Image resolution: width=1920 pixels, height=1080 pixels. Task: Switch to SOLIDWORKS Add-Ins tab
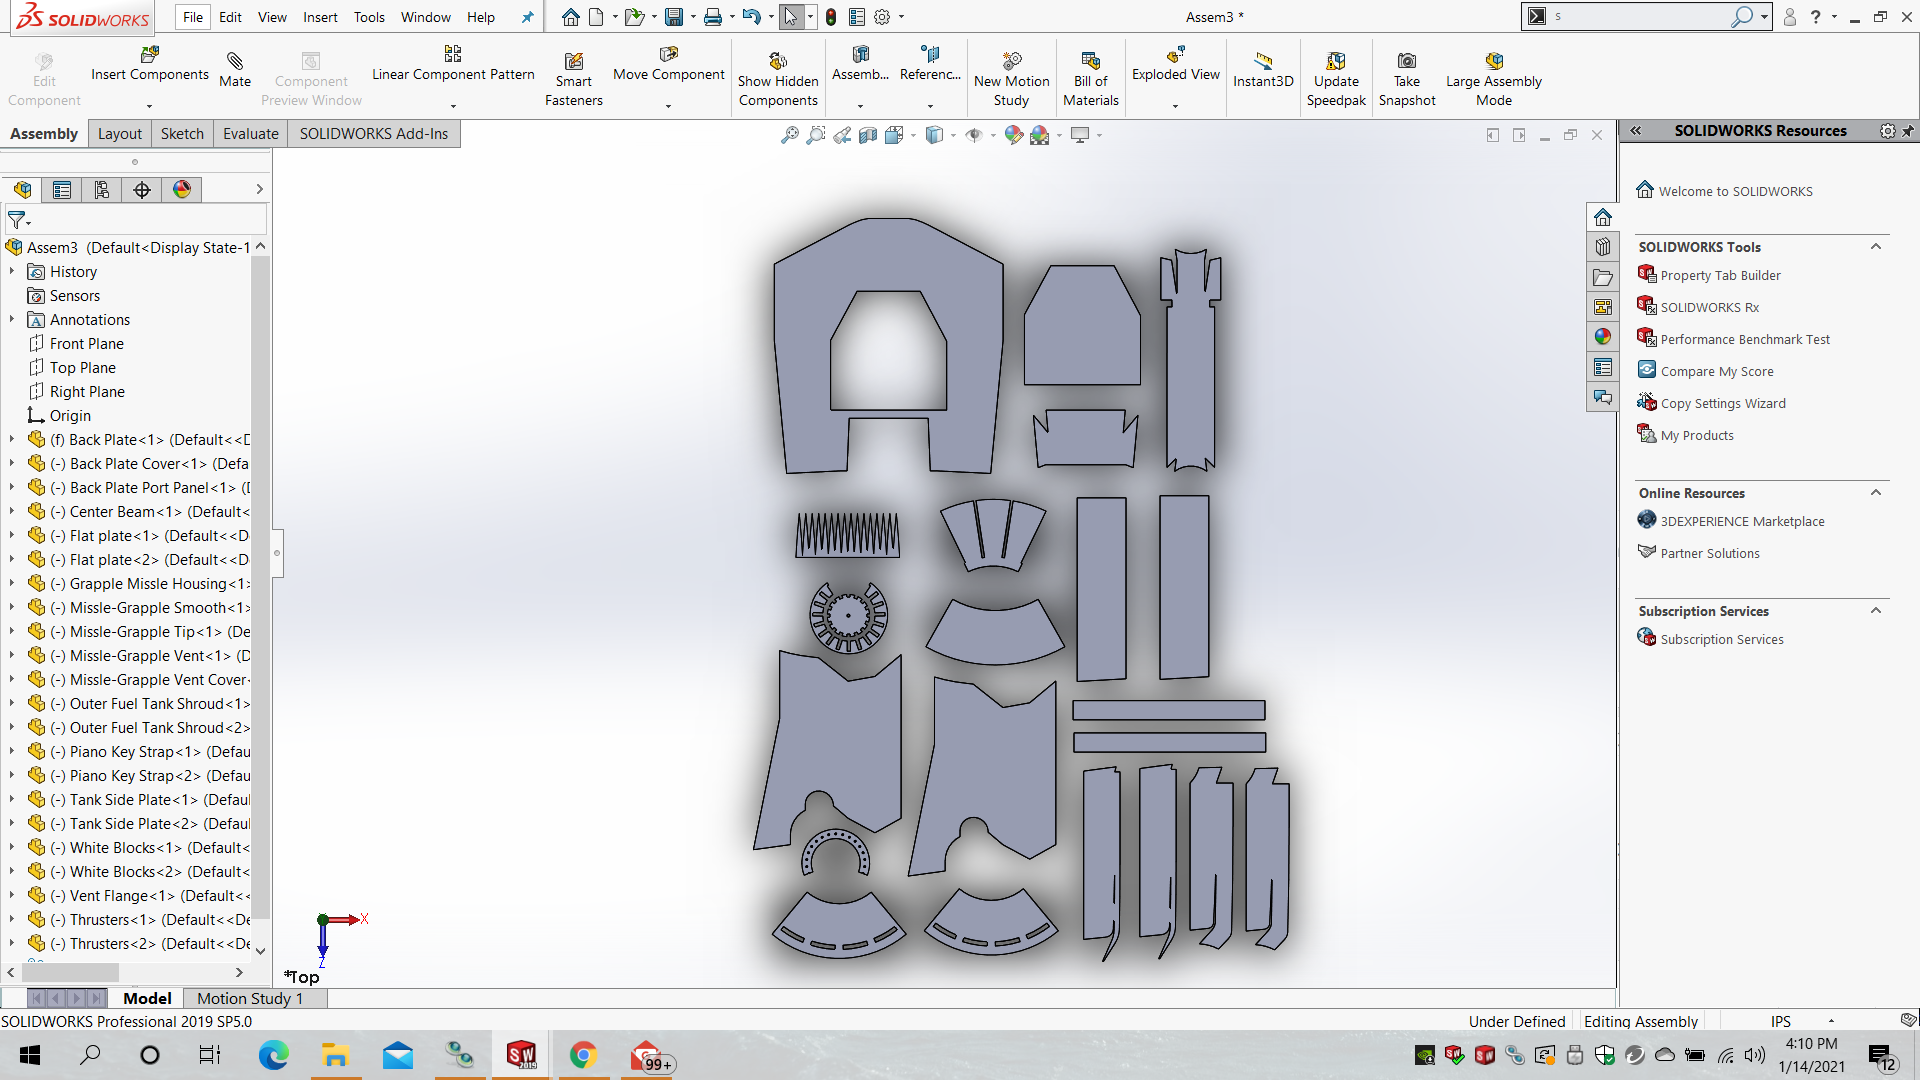tap(374, 134)
